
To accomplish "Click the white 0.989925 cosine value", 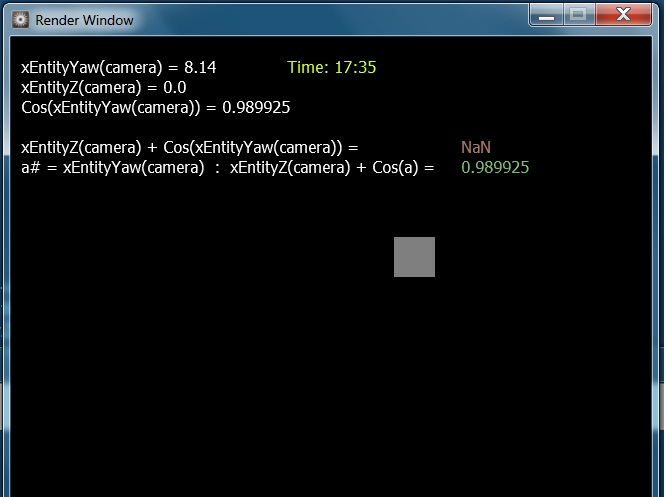I will pyautogui.click(x=256, y=108).
